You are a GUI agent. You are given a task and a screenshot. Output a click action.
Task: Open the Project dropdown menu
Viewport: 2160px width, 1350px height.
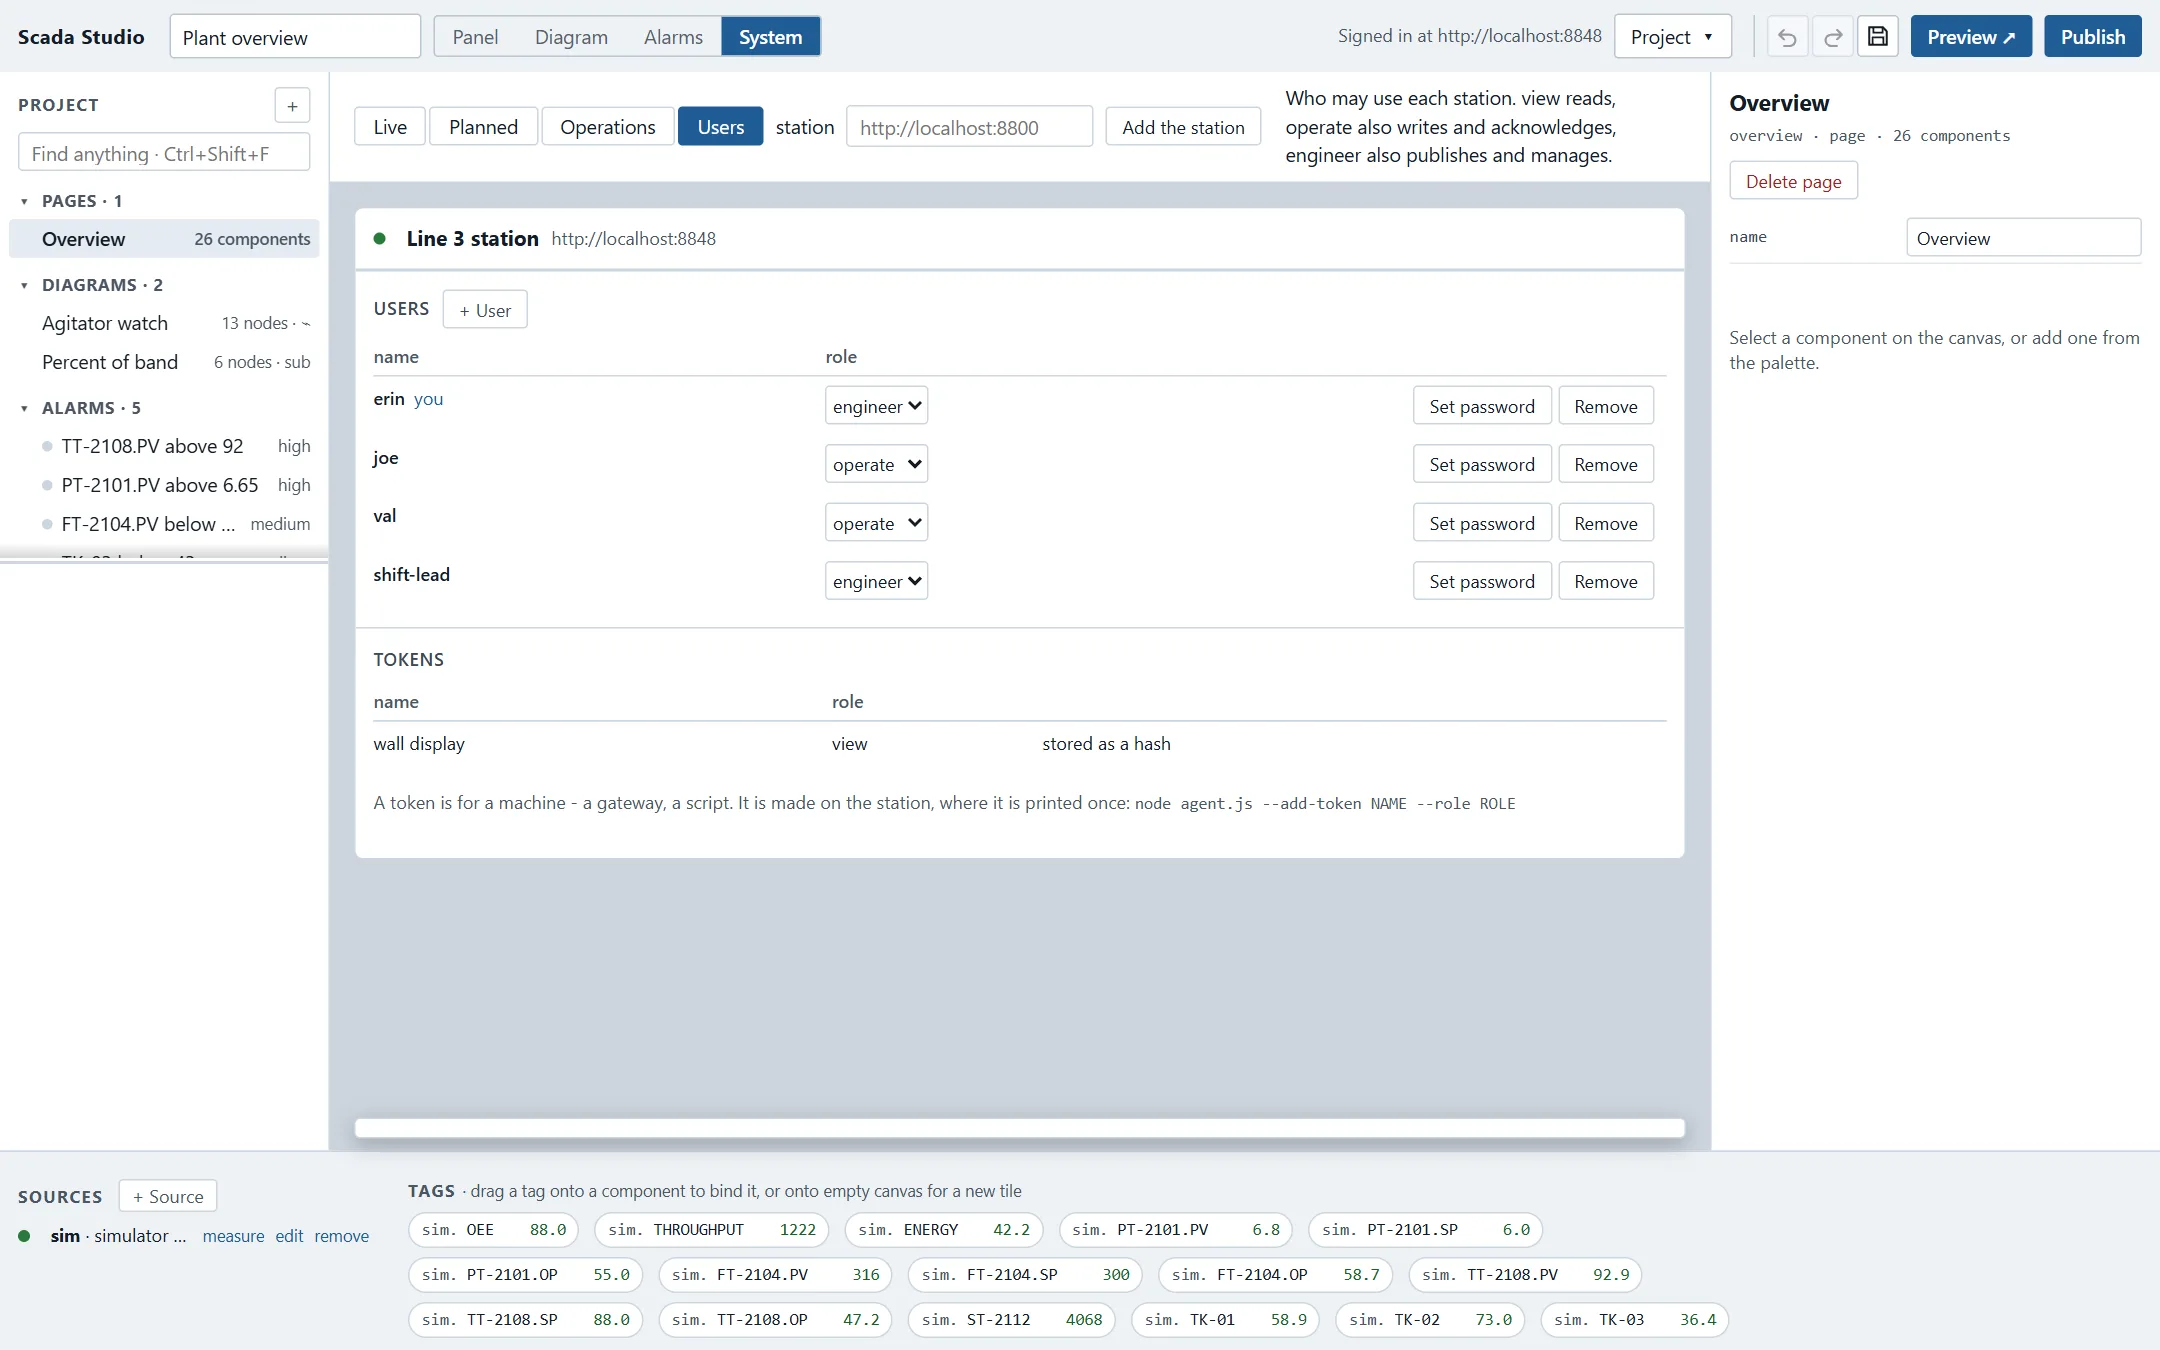point(1672,37)
